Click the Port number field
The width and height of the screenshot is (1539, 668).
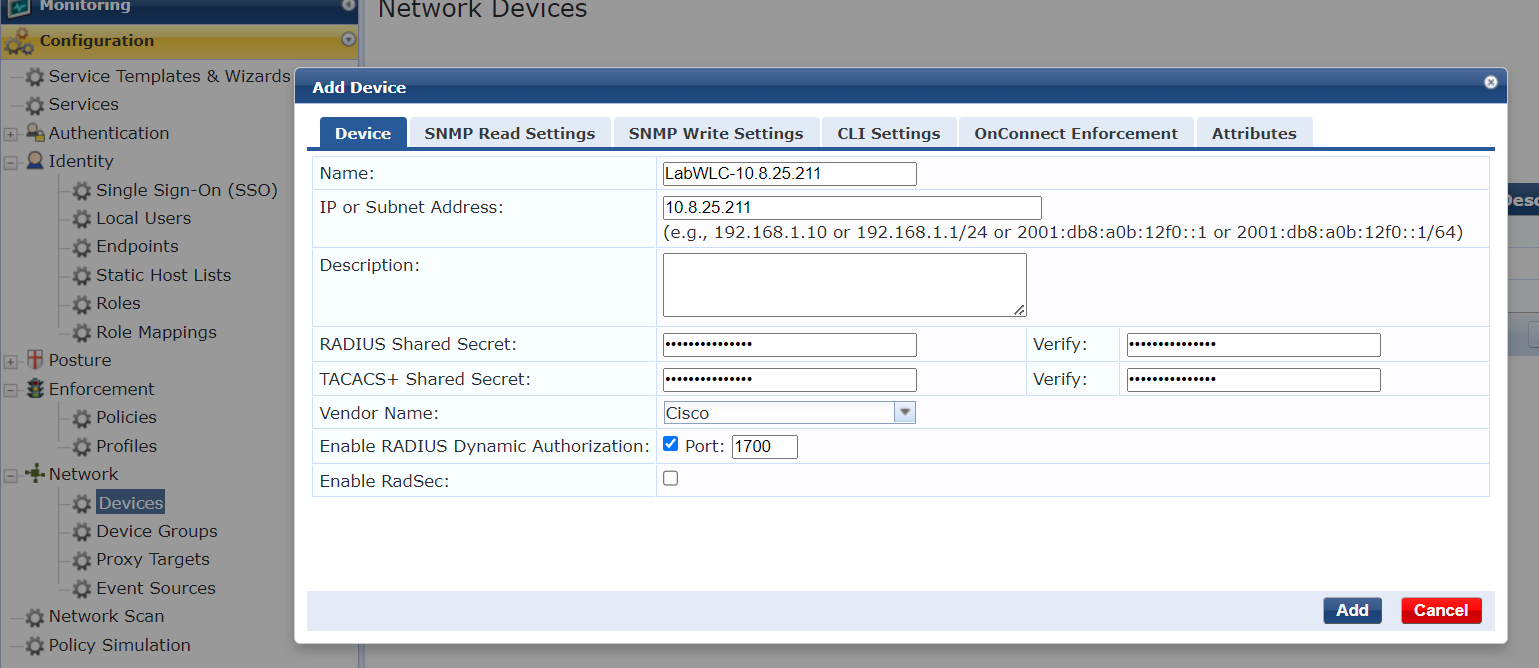click(x=765, y=446)
